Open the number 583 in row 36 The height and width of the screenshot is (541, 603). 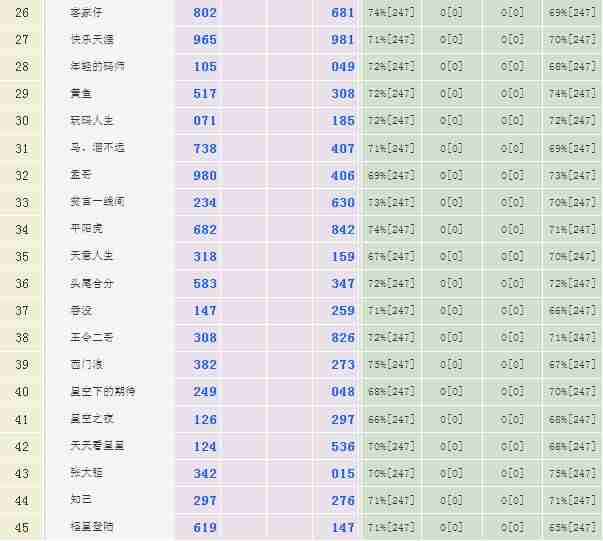coord(204,284)
